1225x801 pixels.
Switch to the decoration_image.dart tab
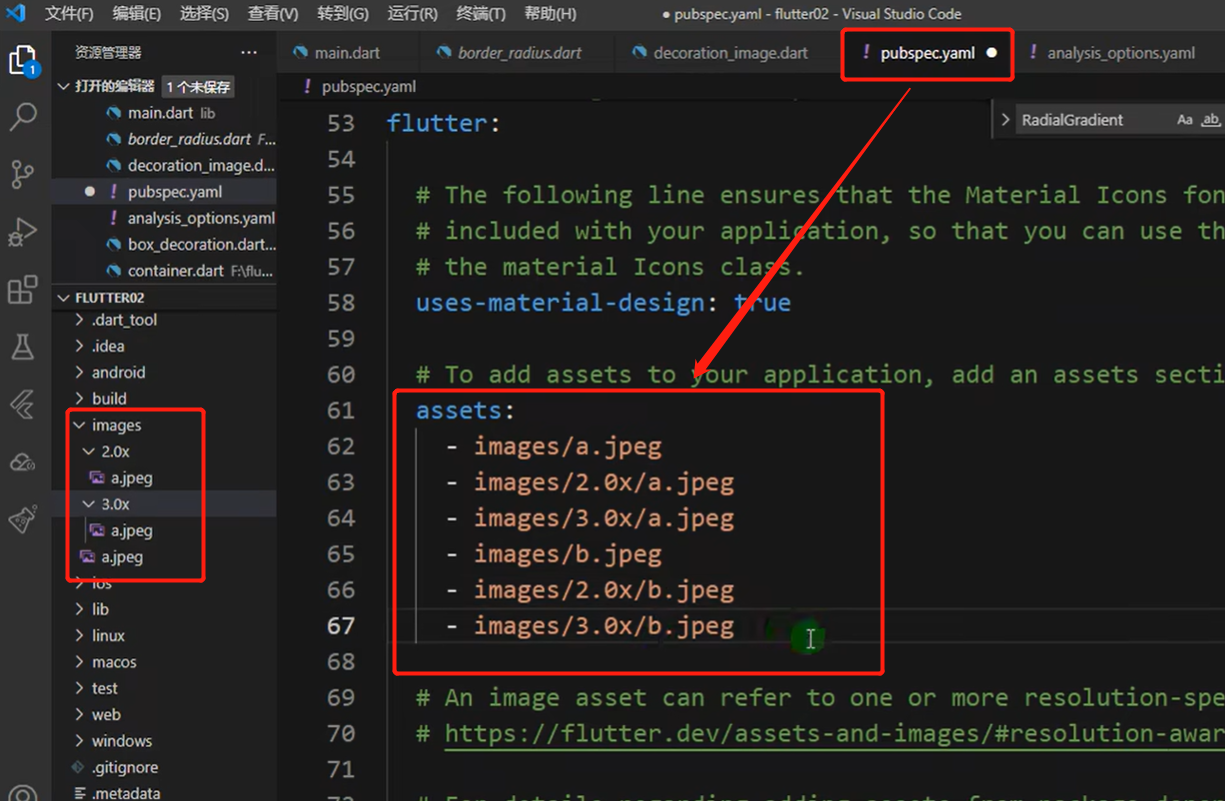[x=729, y=53]
